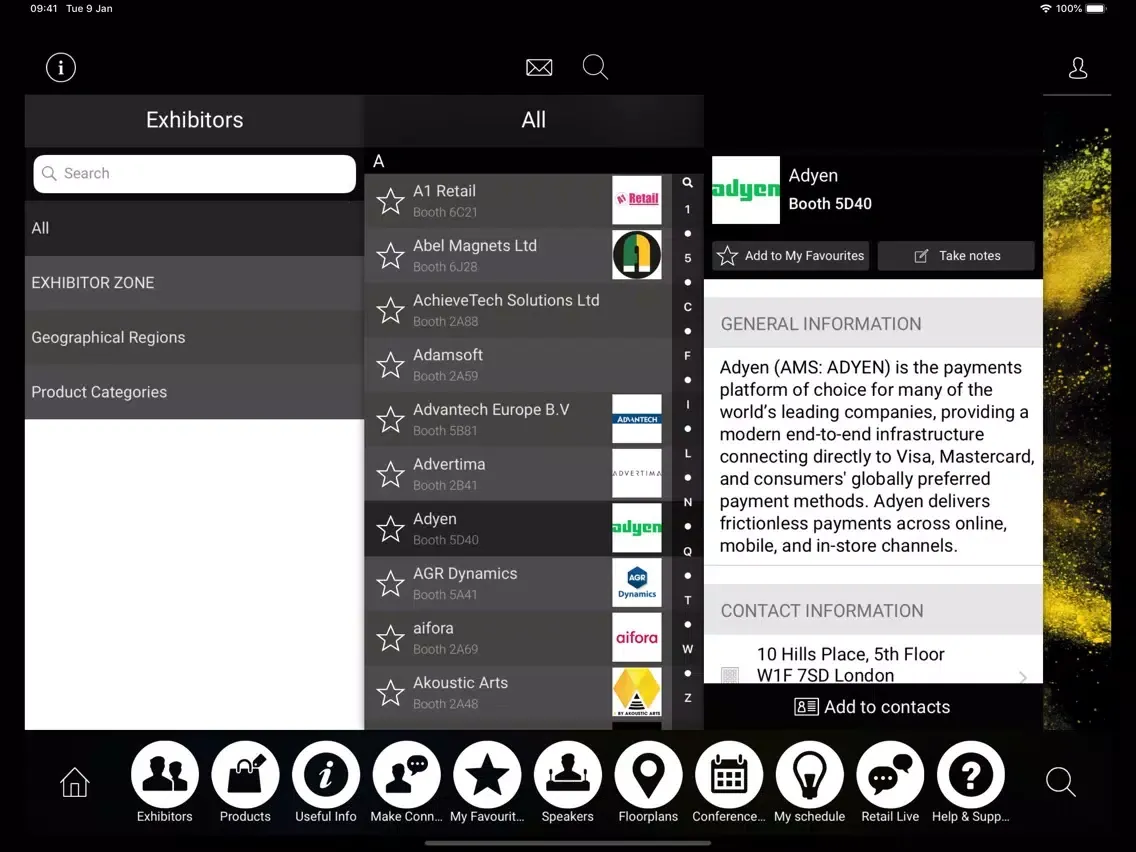Open the EXHIBITOR ZONE filter

pos(194,283)
